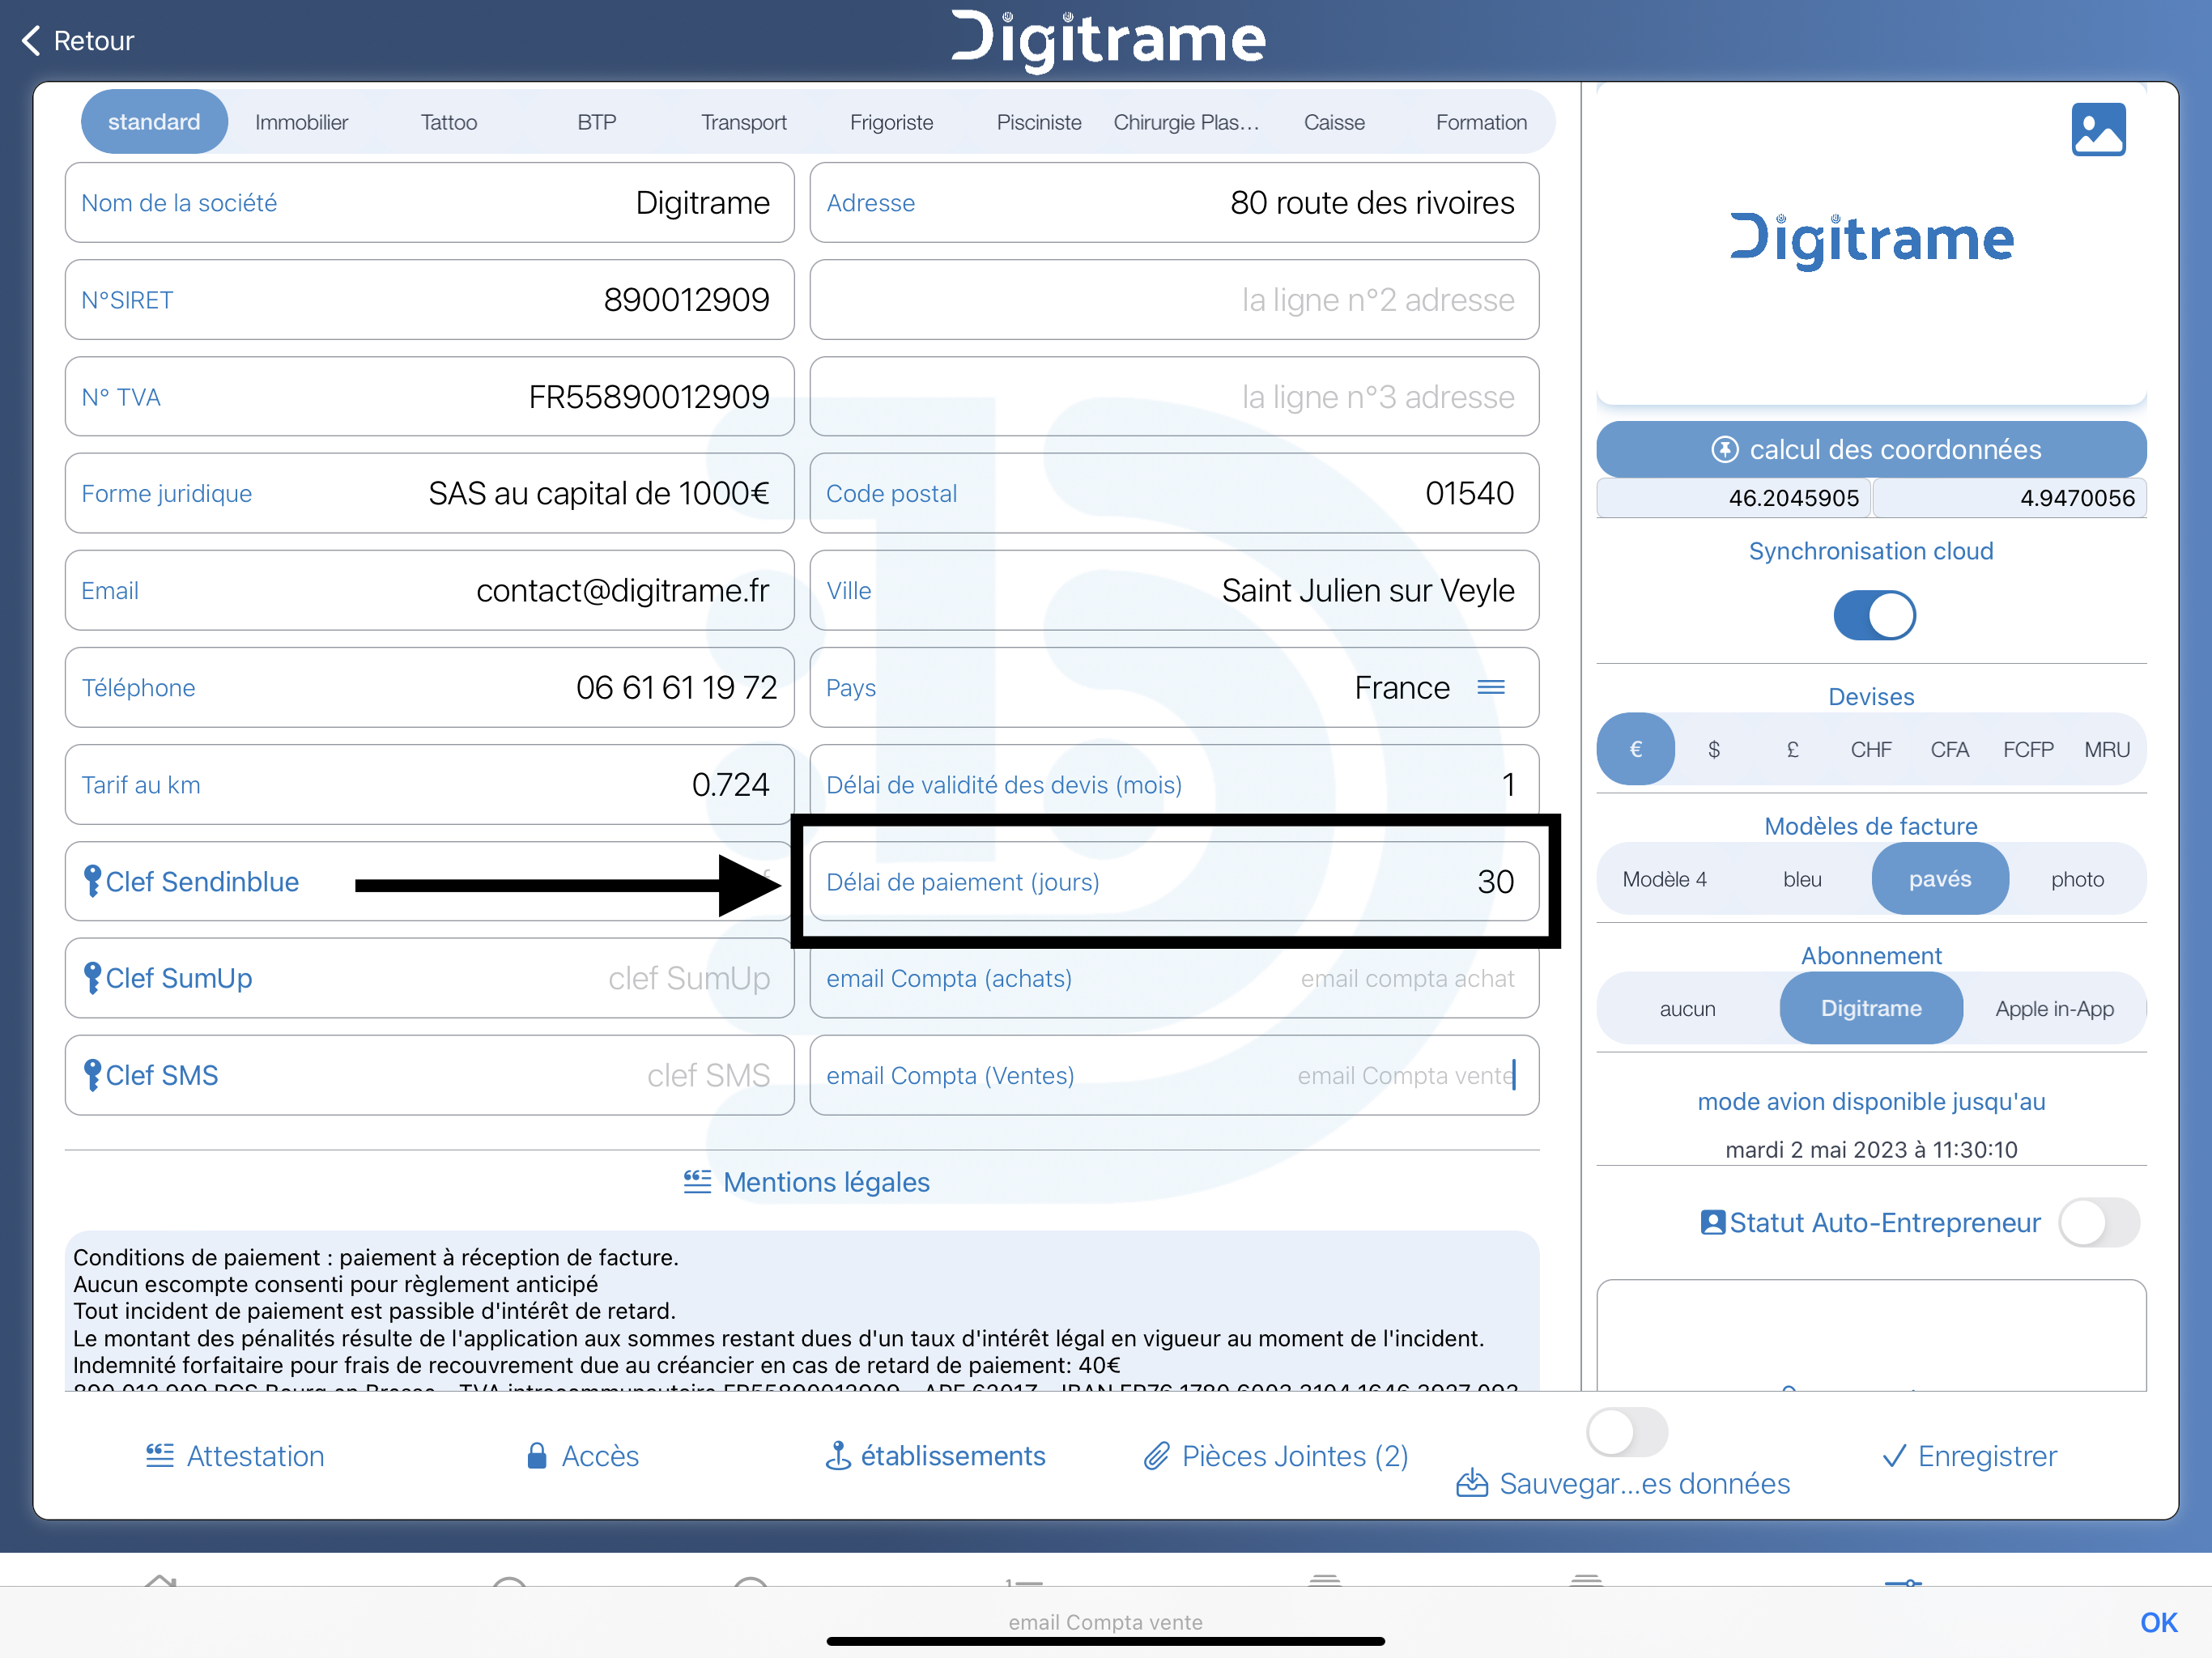Switch to the Chirurgie Plas… tab
2212x1658 pixels.
coord(1187,122)
